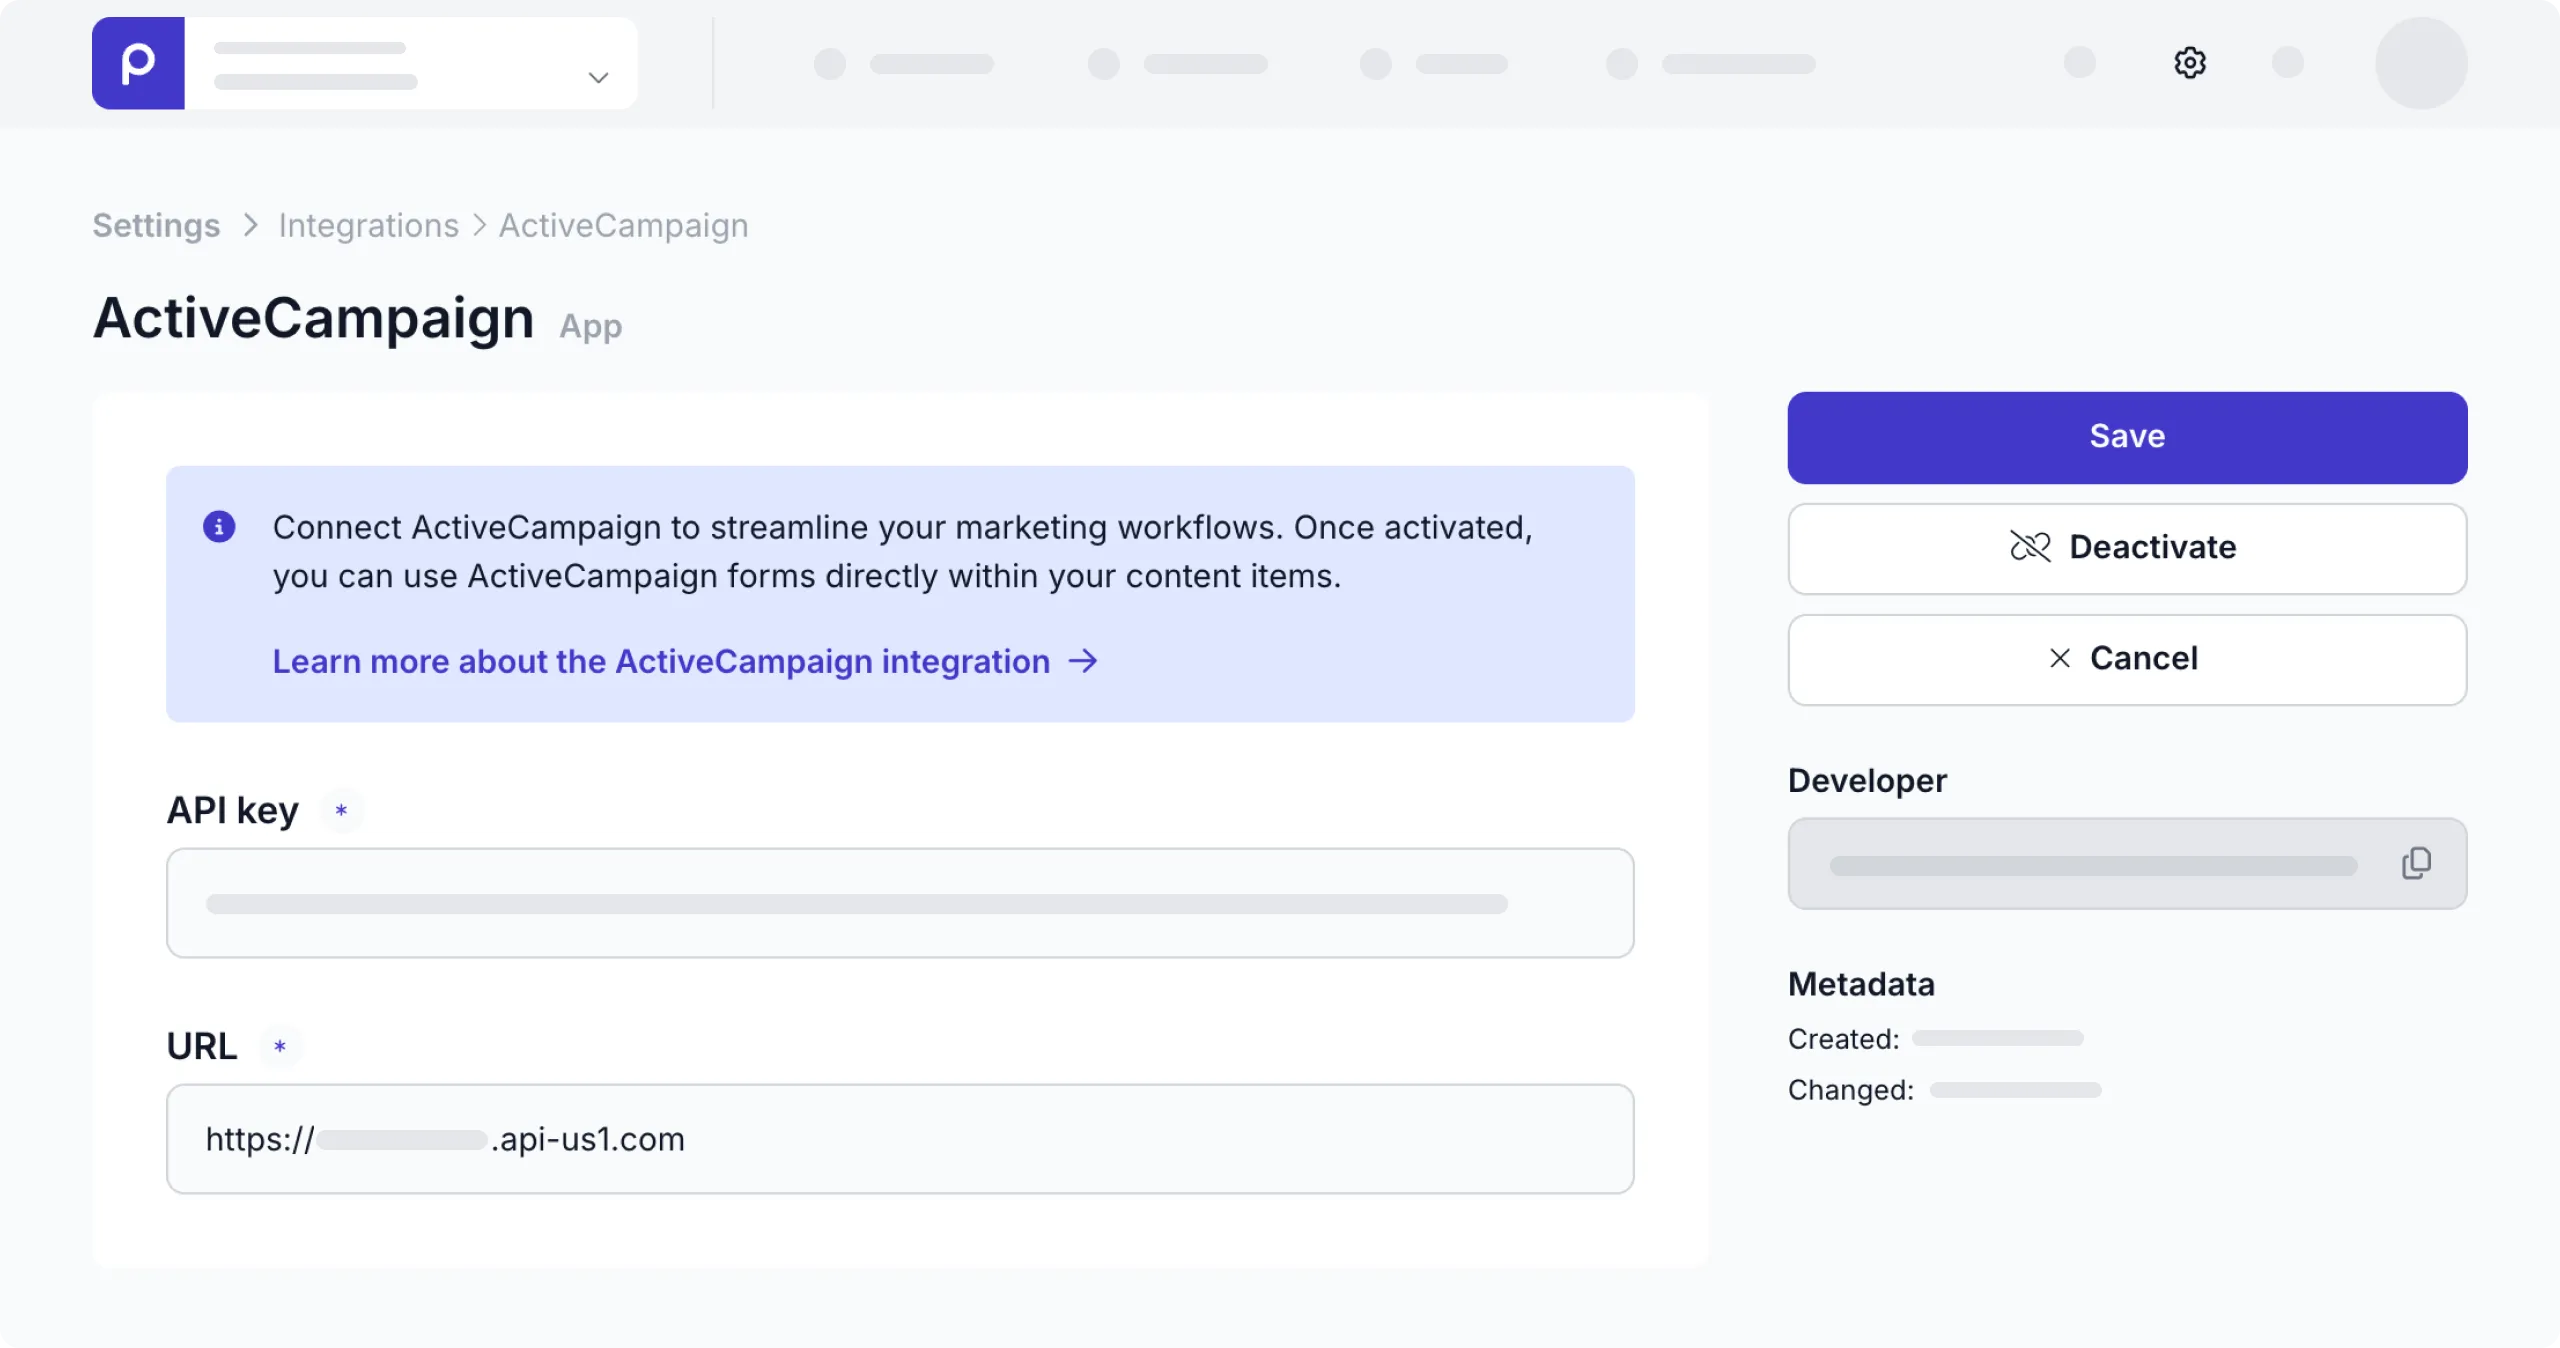Screen dimensions: 2560x1348
Task: Click the URL field label
Action: click(x=202, y=1046)
